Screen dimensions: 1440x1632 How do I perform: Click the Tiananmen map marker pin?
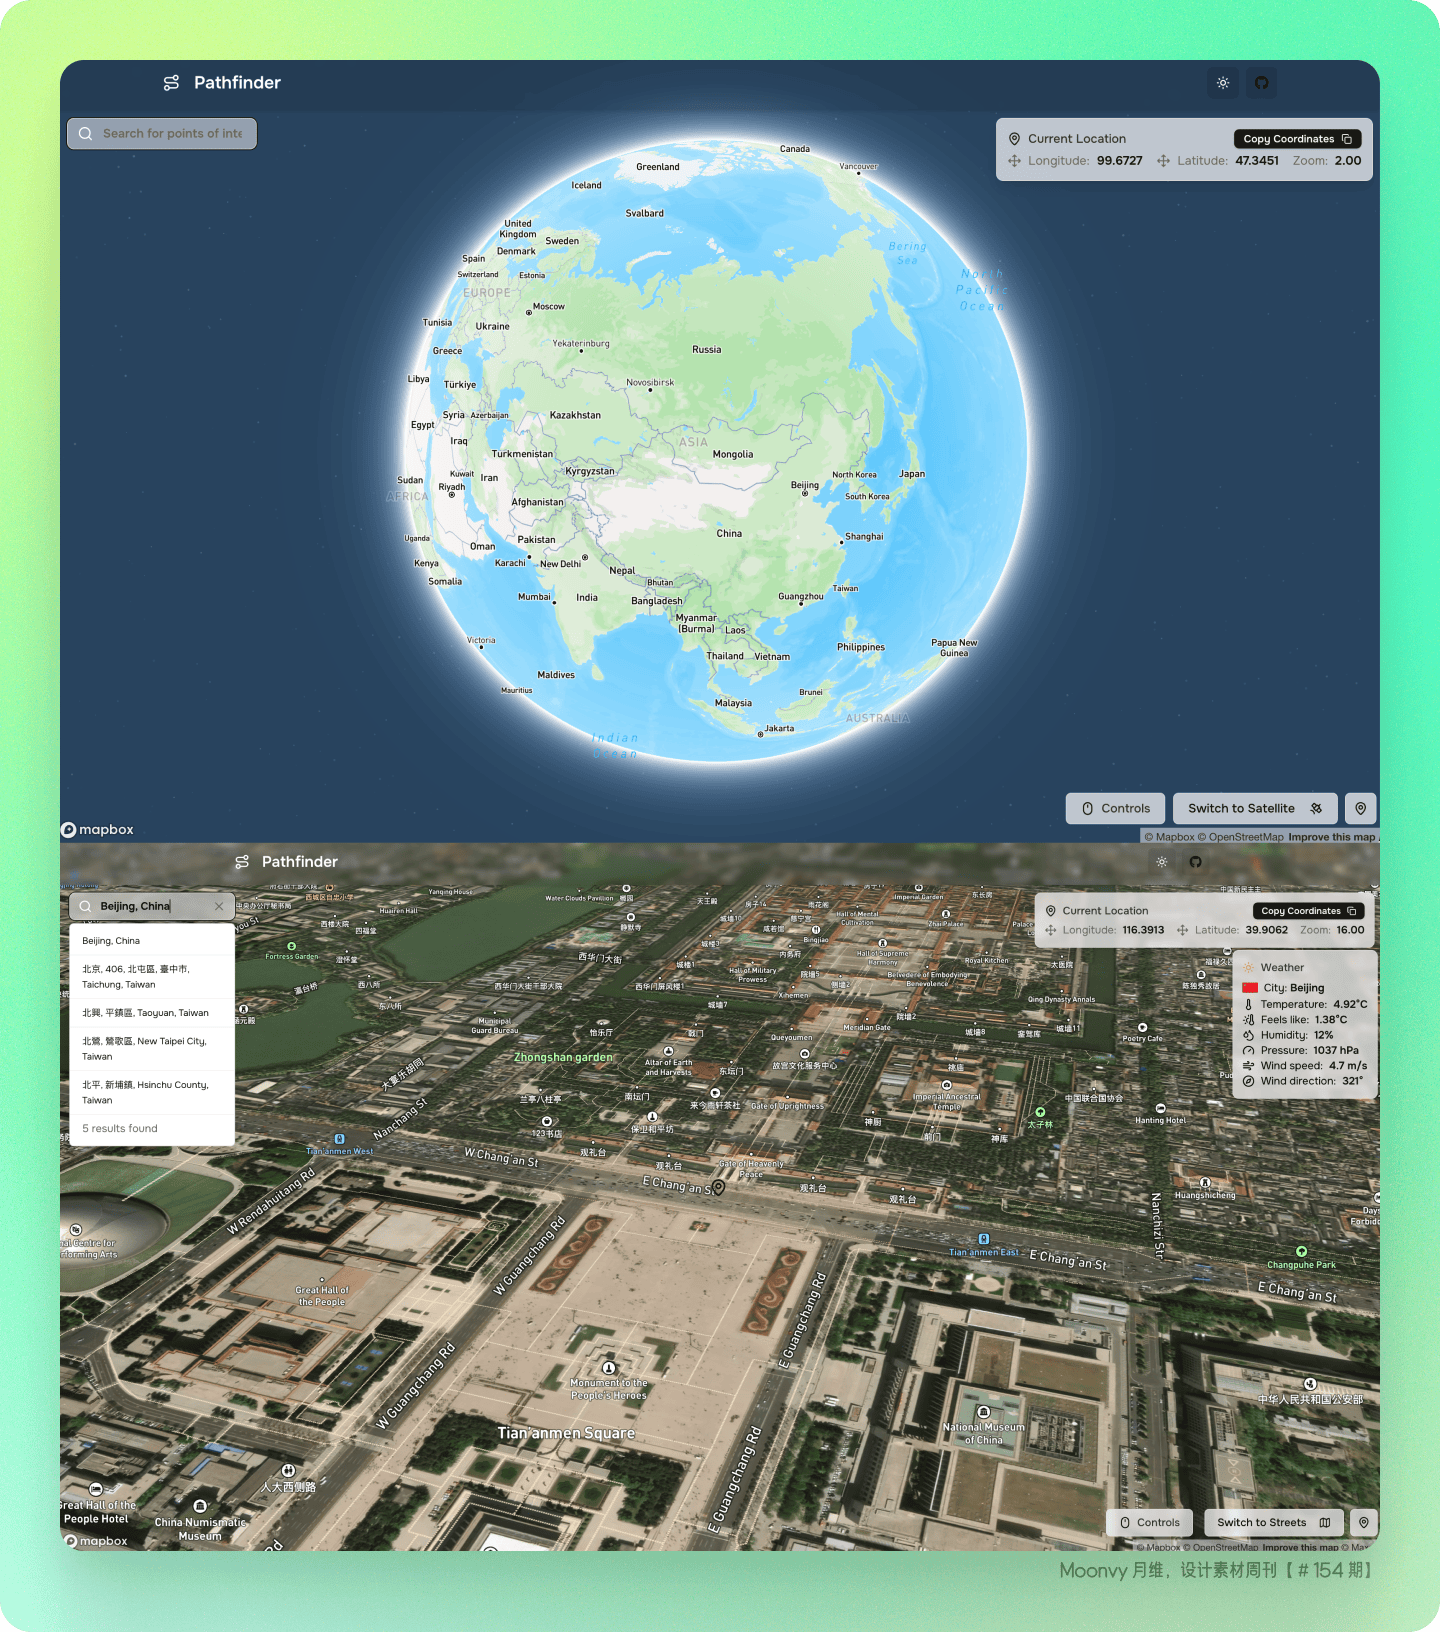(718, 1188)
